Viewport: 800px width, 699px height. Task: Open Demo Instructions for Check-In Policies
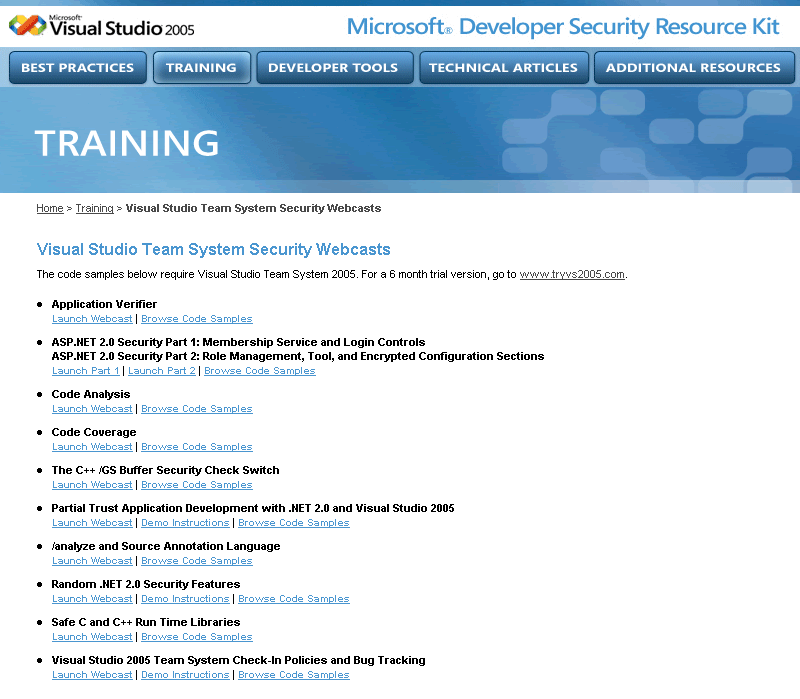pos(185,675)
